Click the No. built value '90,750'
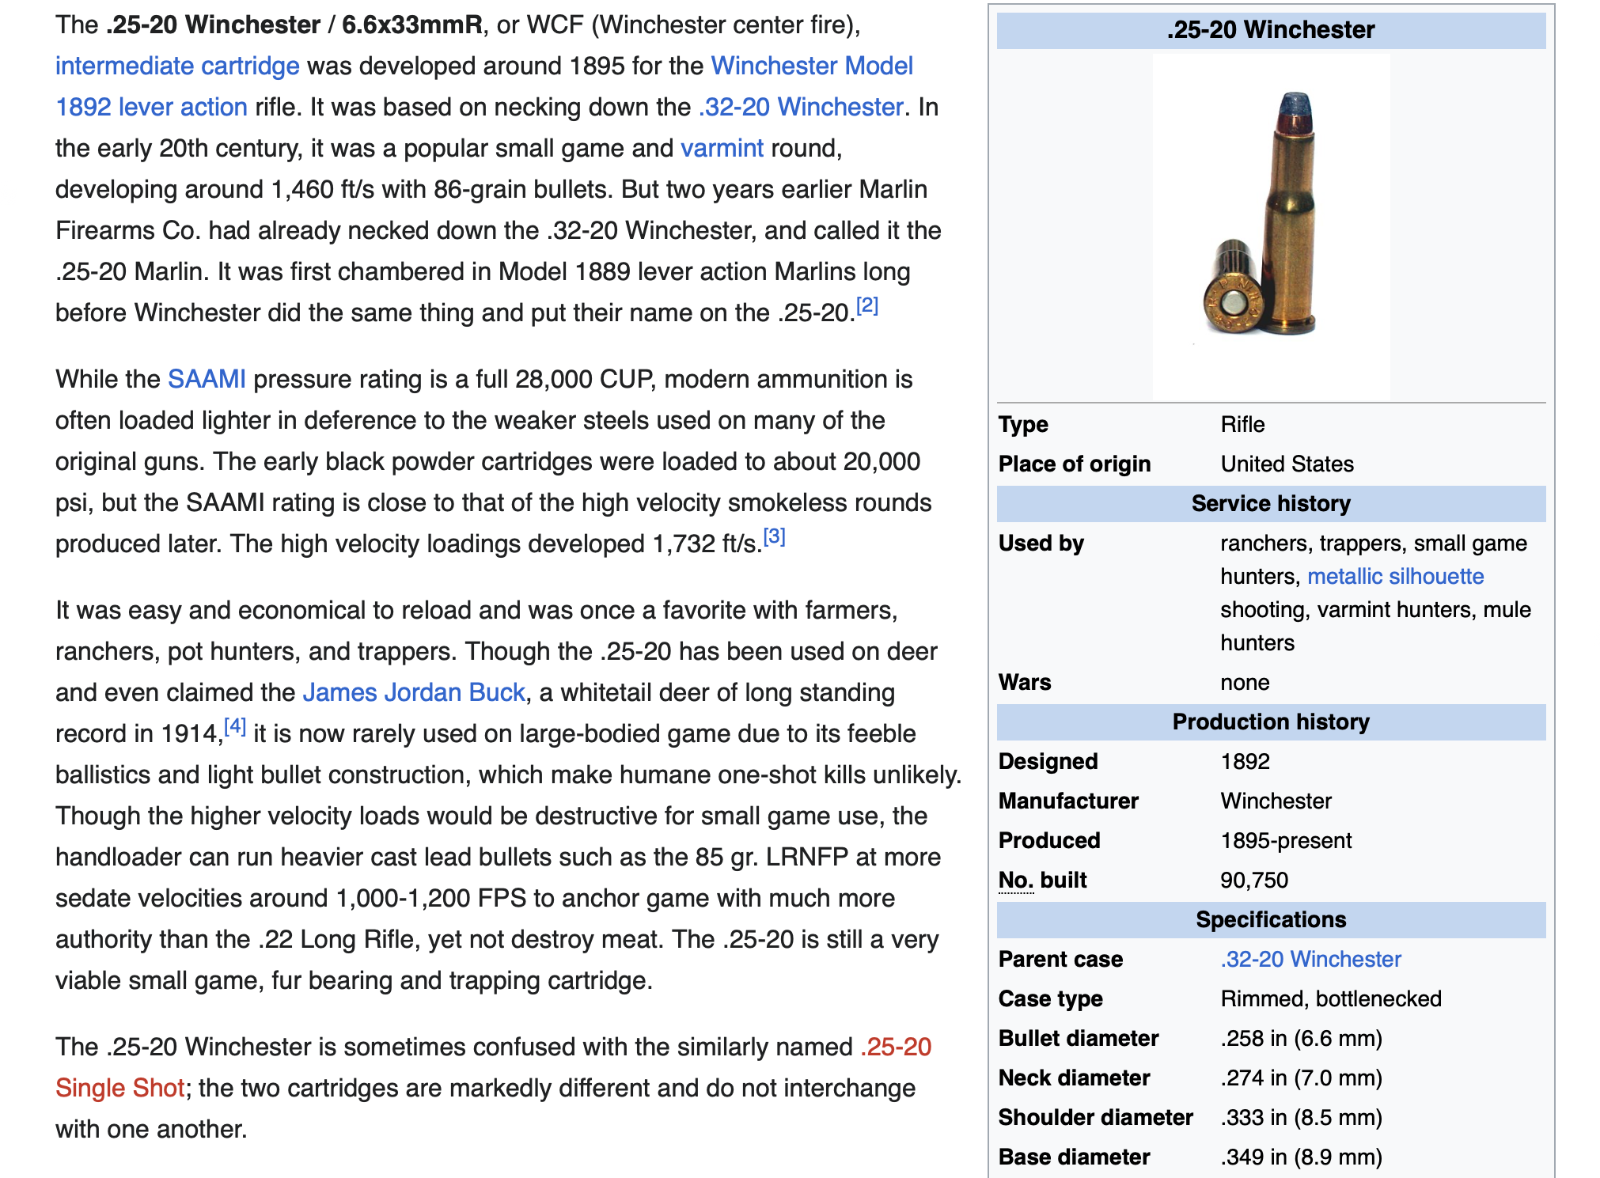Viewport: 1600px width, 1178px height. pyautogui.click(x=1254, y=880)
